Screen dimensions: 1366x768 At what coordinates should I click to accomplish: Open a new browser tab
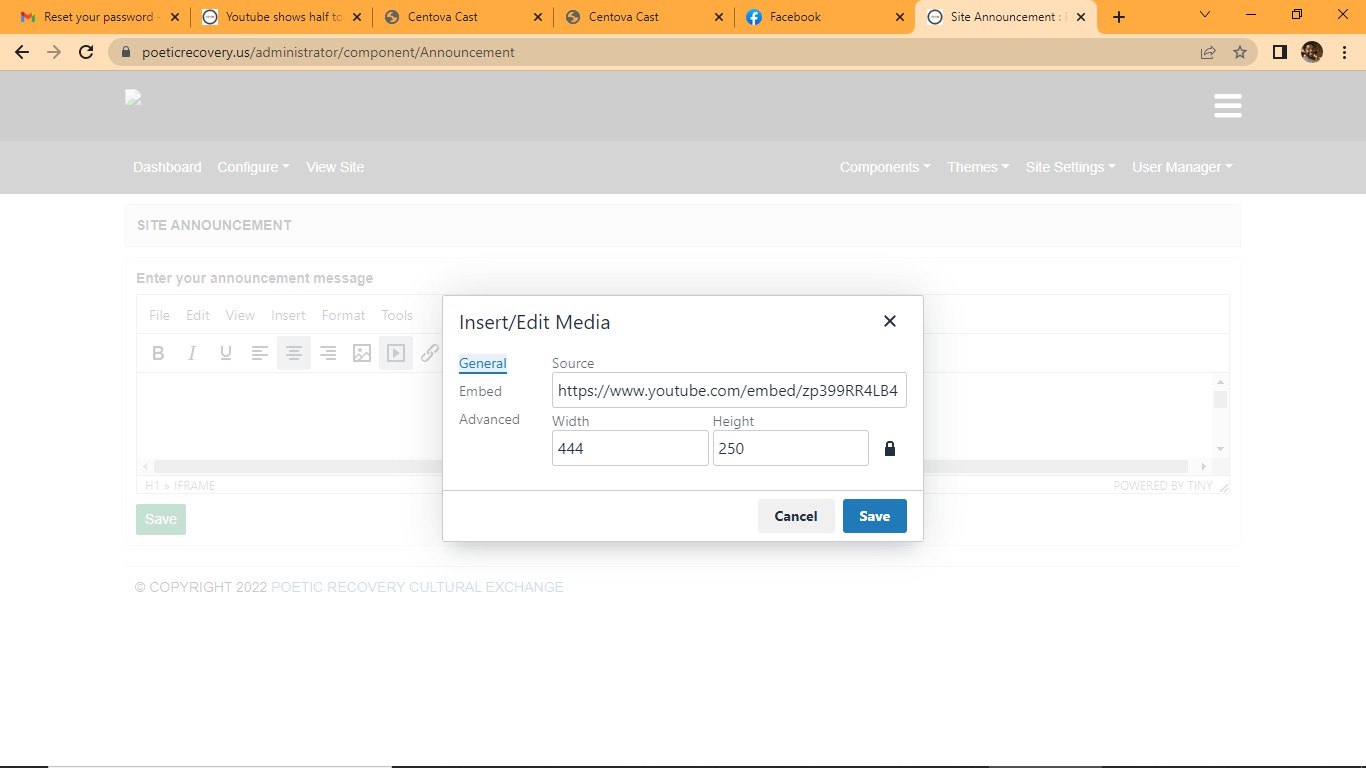pos(1119,17)
